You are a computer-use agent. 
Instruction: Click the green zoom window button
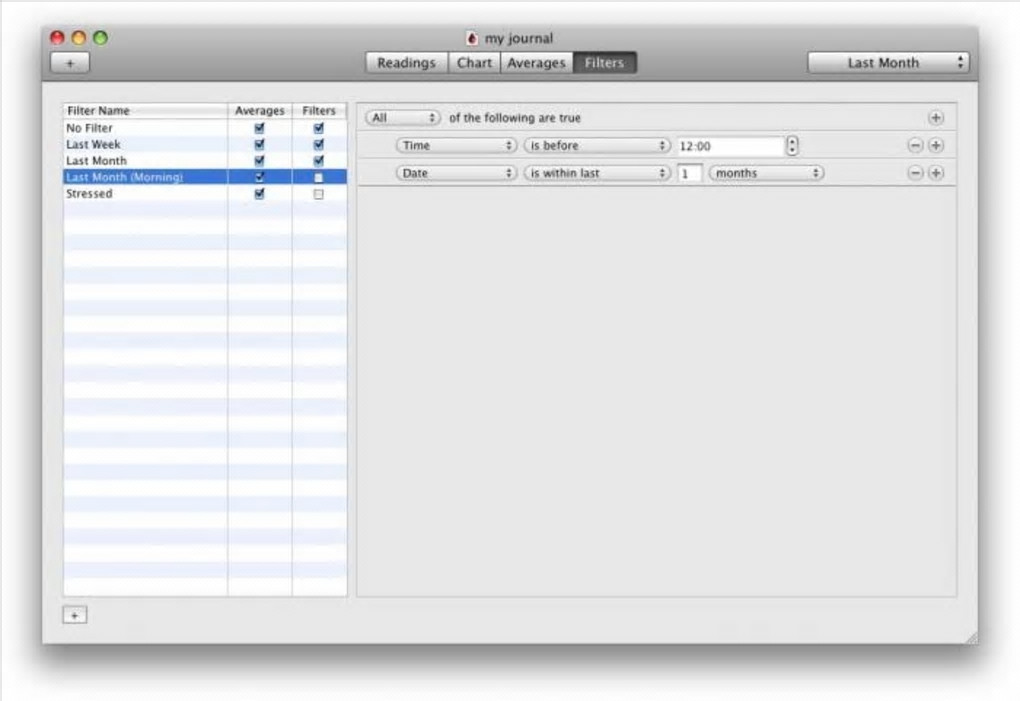(x=100, y=38)
